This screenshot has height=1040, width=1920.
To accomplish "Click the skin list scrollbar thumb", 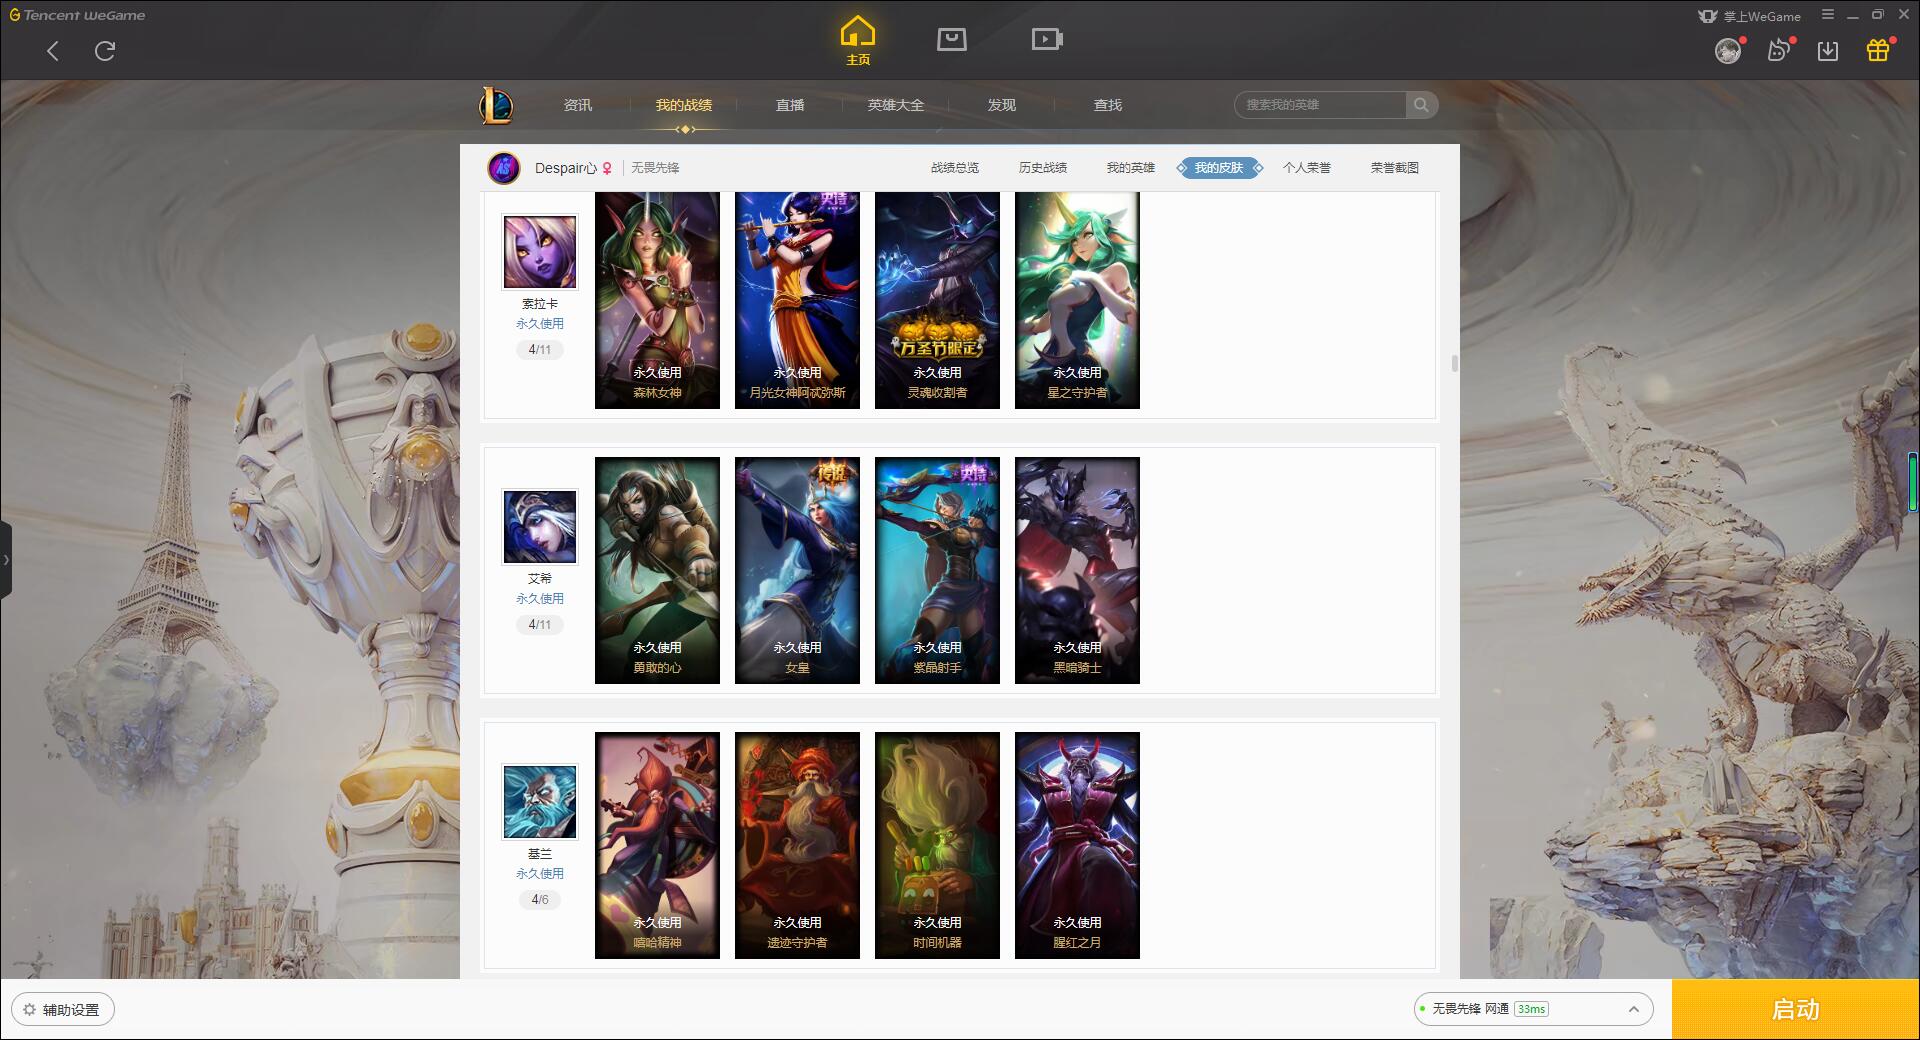I will 1454,364.
